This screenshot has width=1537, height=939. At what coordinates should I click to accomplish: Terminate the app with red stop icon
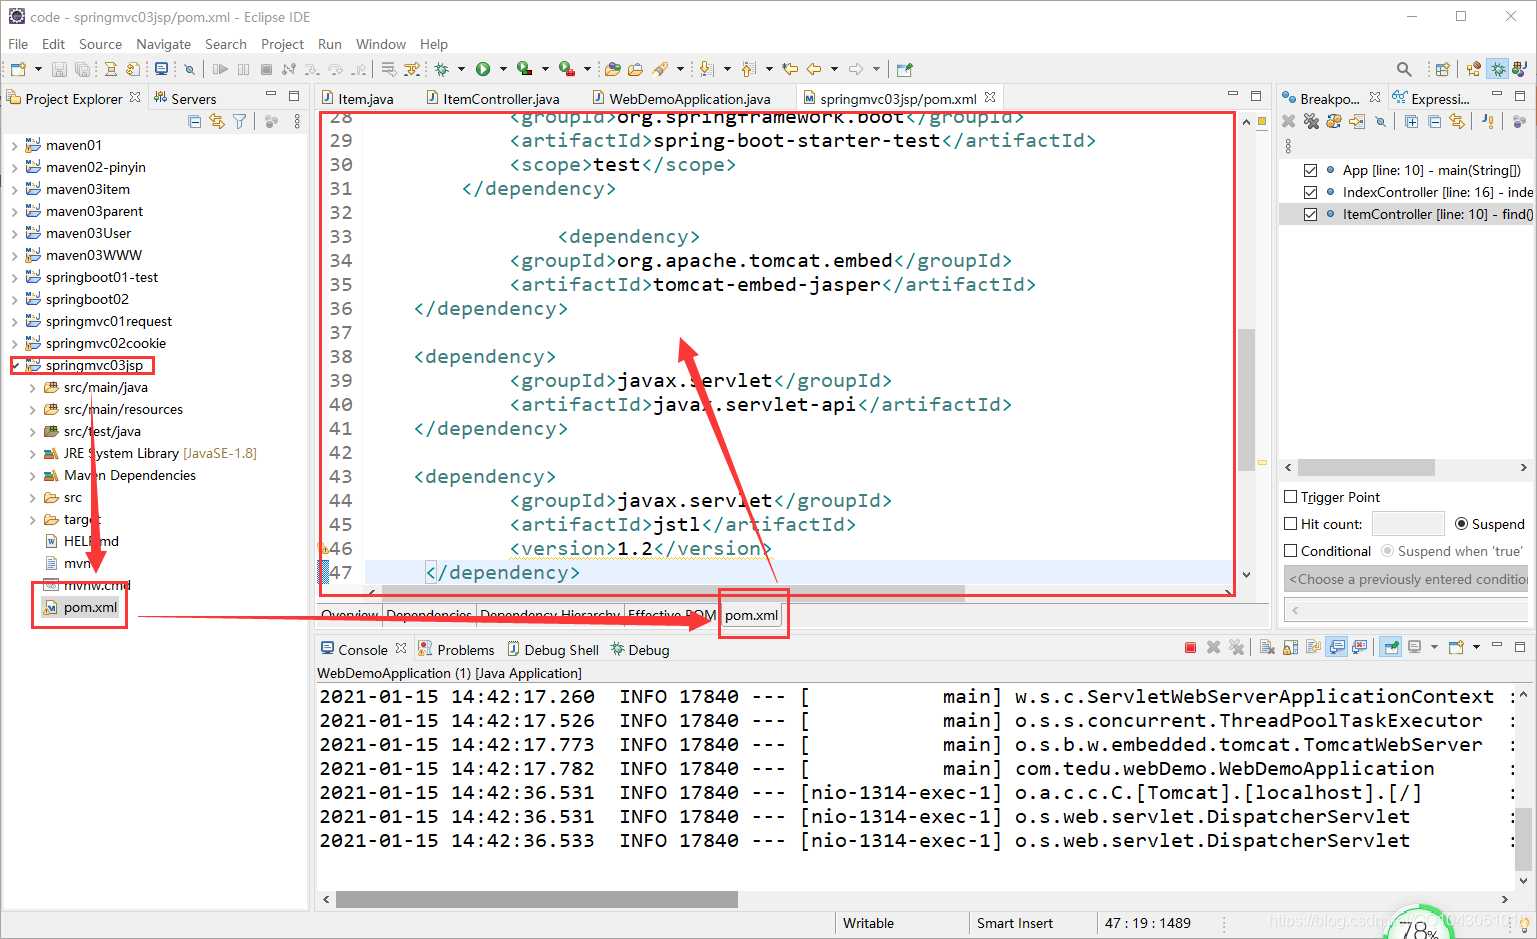pyautogui.click(x=1190, y=647)
